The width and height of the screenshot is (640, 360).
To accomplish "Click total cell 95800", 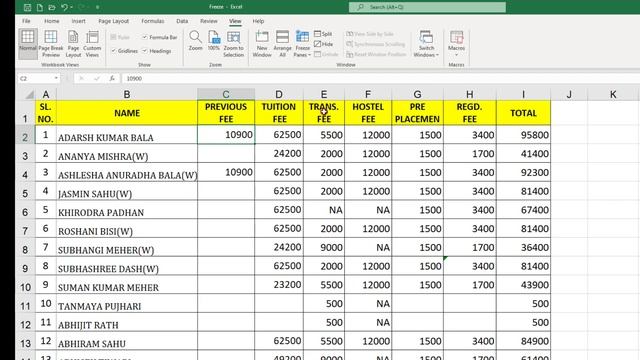I will pos(523,135).
